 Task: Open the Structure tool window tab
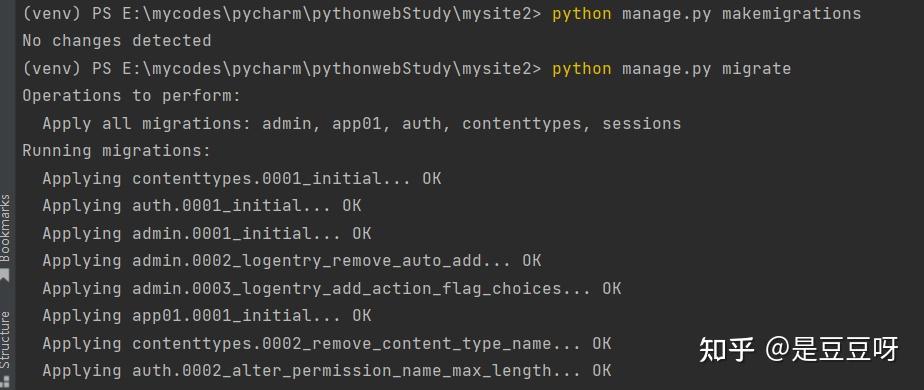[6, 341]
